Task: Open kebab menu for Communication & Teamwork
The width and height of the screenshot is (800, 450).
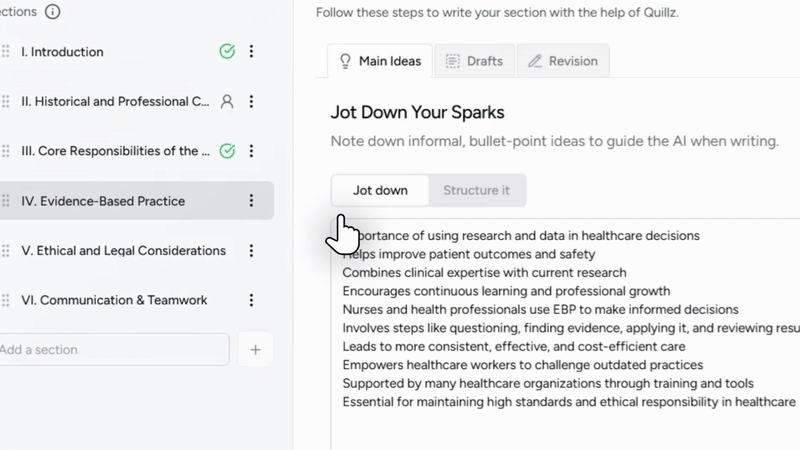Action: coord(251,300)
